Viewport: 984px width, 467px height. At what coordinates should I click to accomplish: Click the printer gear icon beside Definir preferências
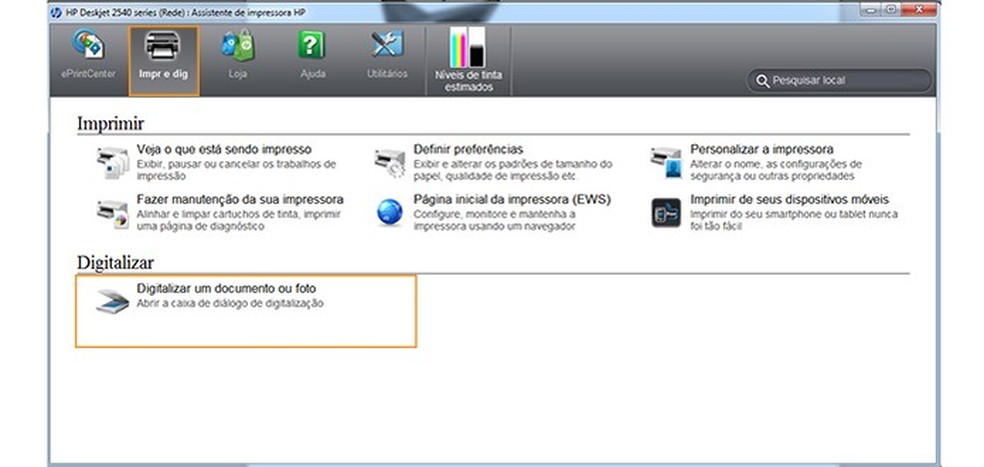click(390, 163)
